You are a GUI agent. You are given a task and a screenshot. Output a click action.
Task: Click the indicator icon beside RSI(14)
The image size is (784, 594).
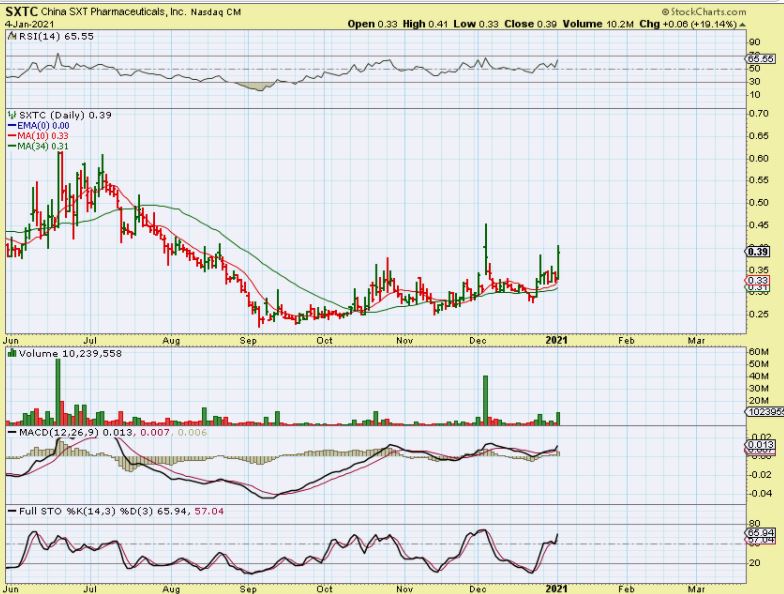(x=12, y=36)
